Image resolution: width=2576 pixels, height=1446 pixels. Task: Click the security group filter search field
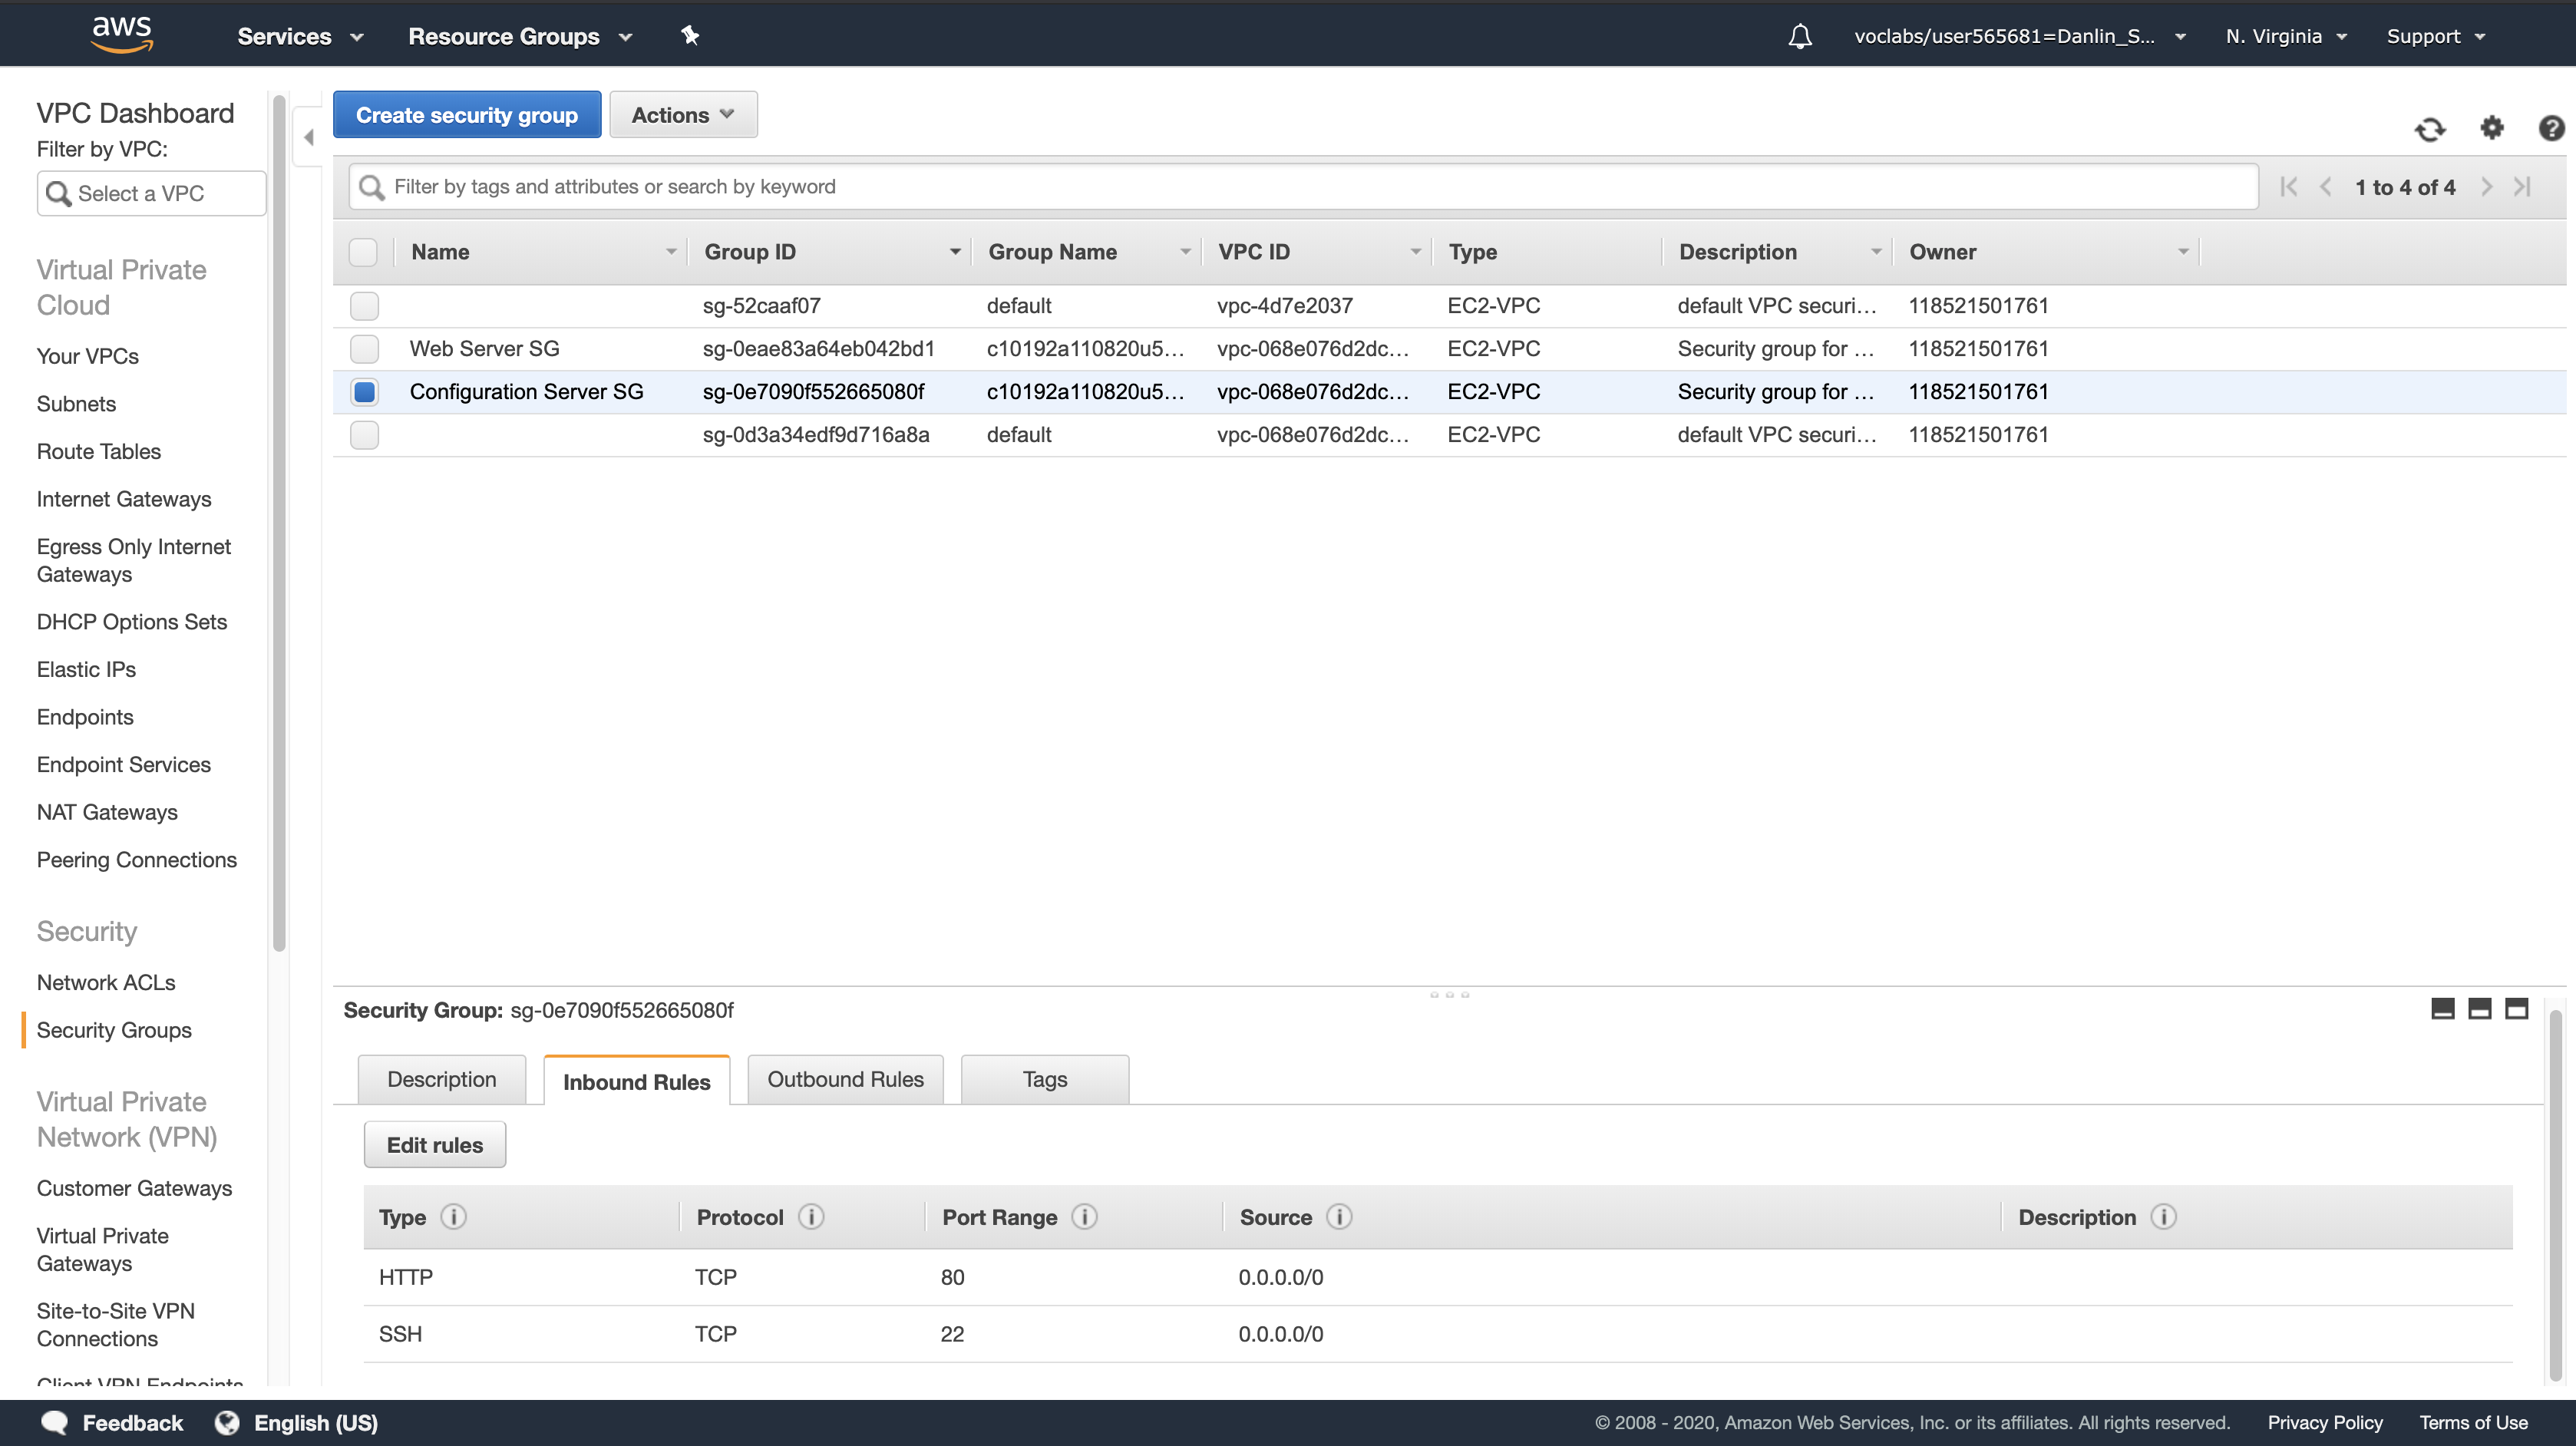coord(1300,187)
